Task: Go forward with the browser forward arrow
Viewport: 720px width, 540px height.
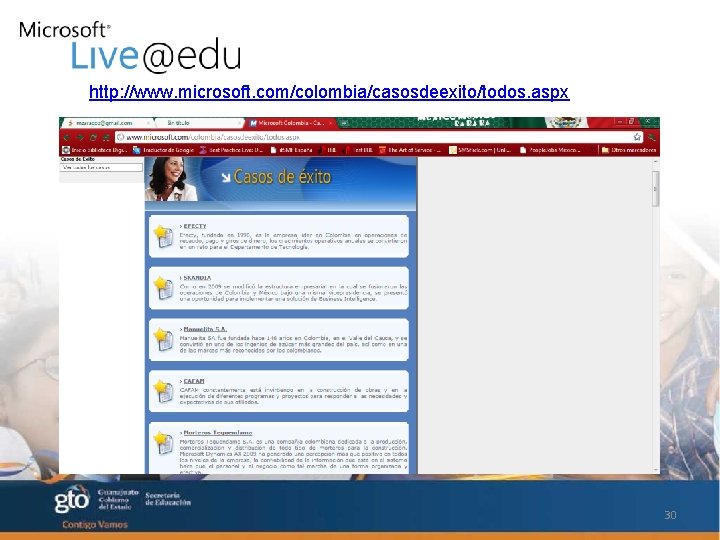Action: (x=79, y=137)
